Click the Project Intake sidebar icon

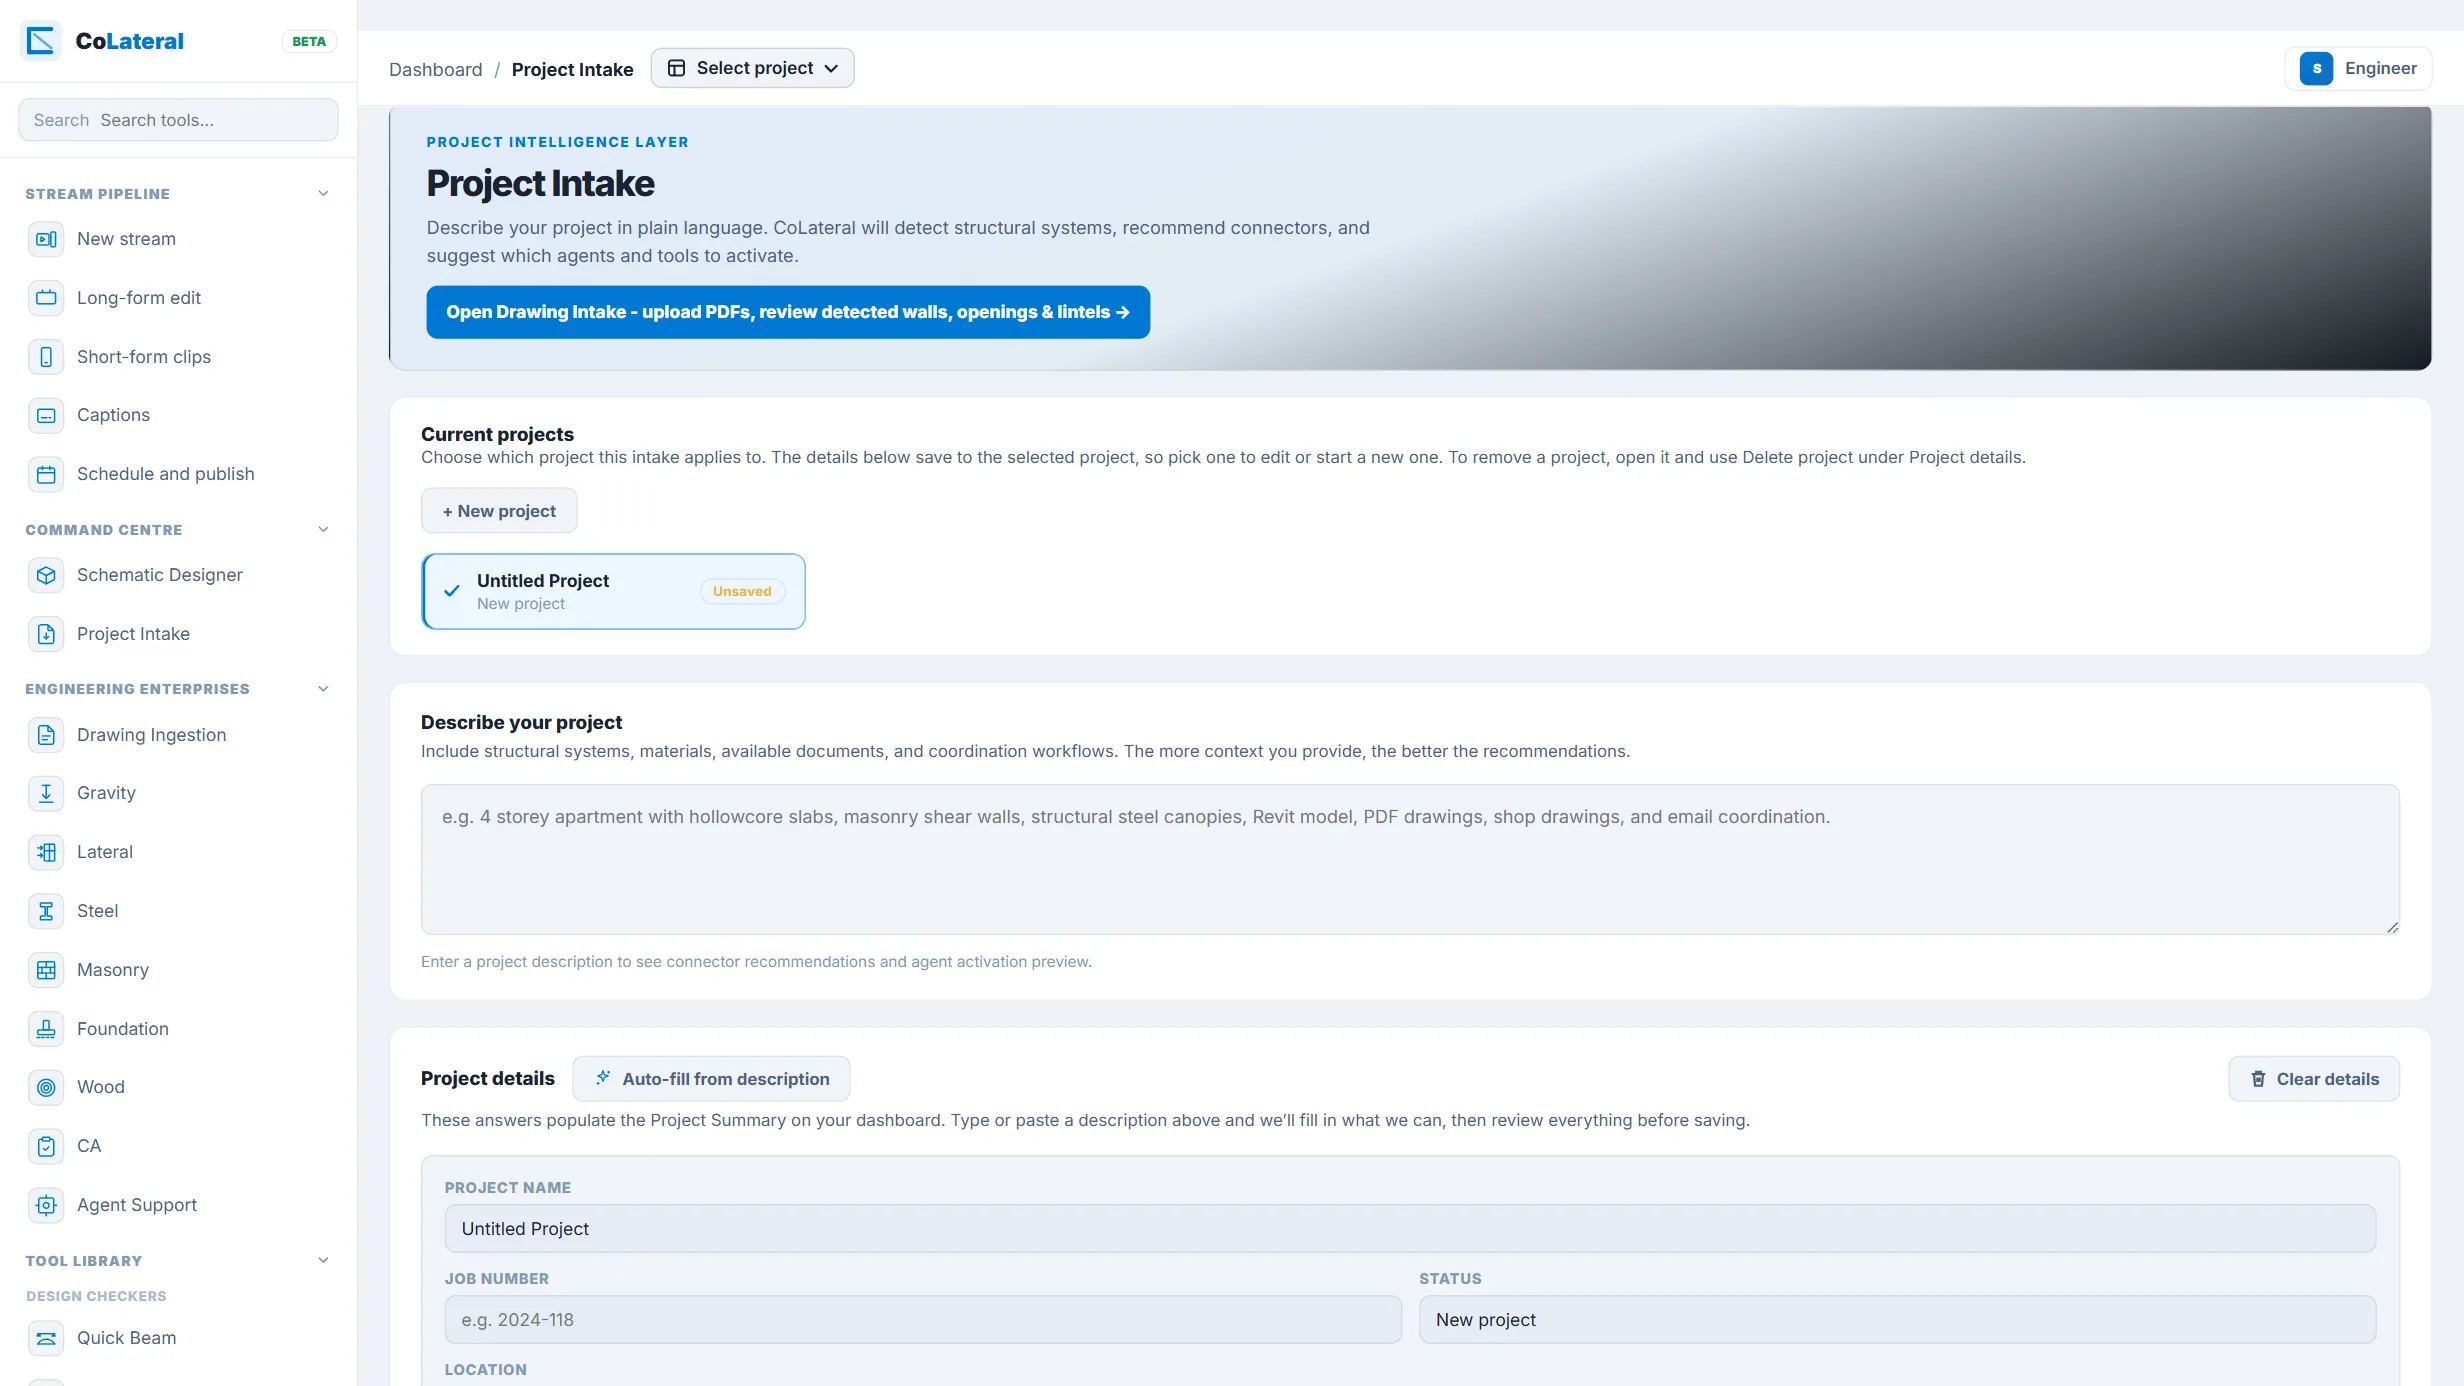tap(46, 634)
